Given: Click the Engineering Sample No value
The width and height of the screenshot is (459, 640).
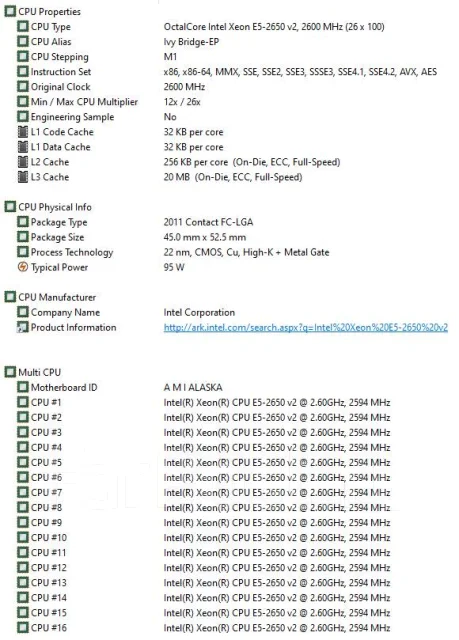Looking at the screenshot, I should coord(170,117).
